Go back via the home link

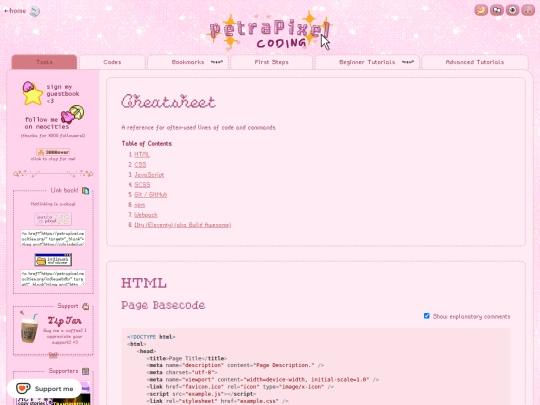tap(15, 11)
